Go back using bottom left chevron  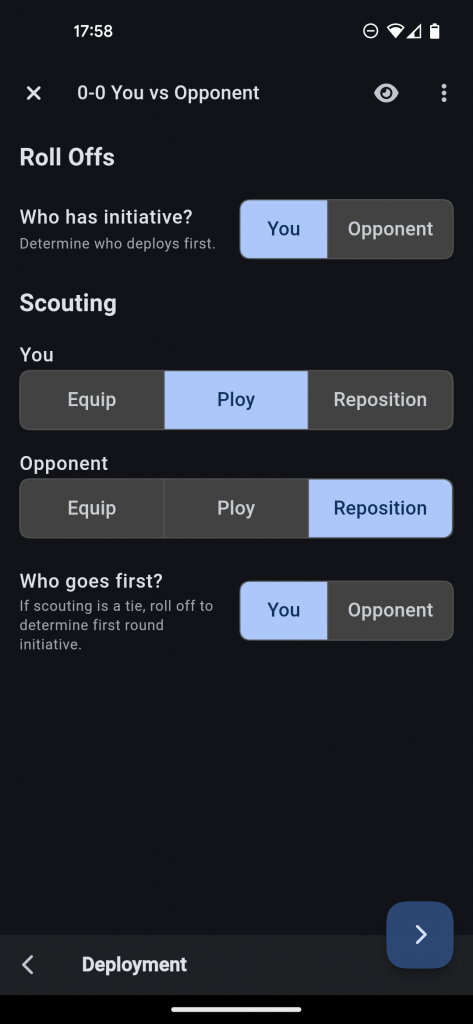pyautogui.click(x=27, y=965)
